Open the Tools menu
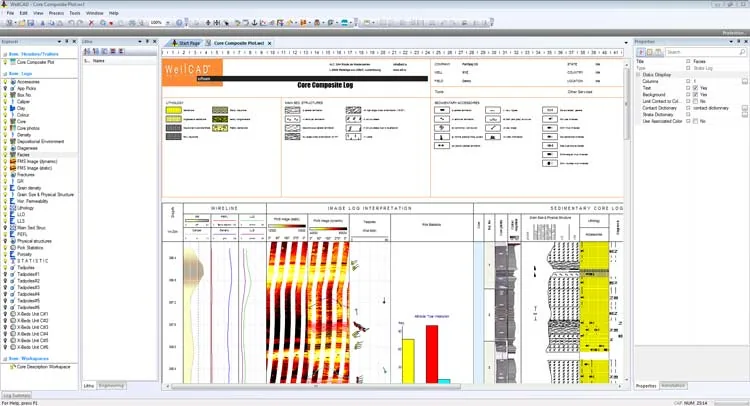The width and height of the screenshot is (750, 406). click(x=75, y=13)
